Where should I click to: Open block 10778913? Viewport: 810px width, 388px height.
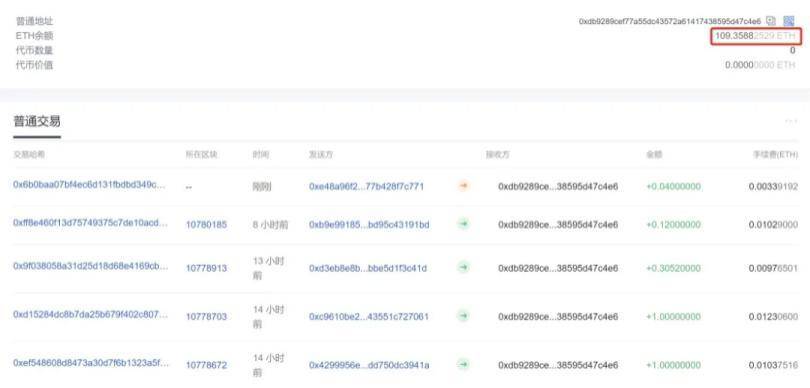tap(206, 268)
